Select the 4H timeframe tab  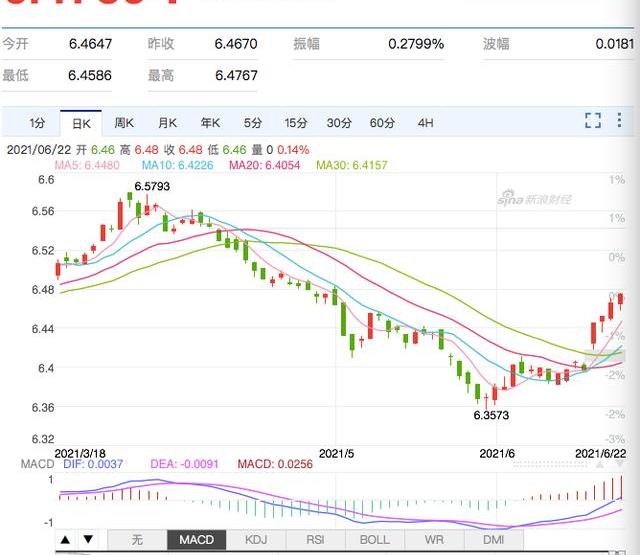(426, 123)
